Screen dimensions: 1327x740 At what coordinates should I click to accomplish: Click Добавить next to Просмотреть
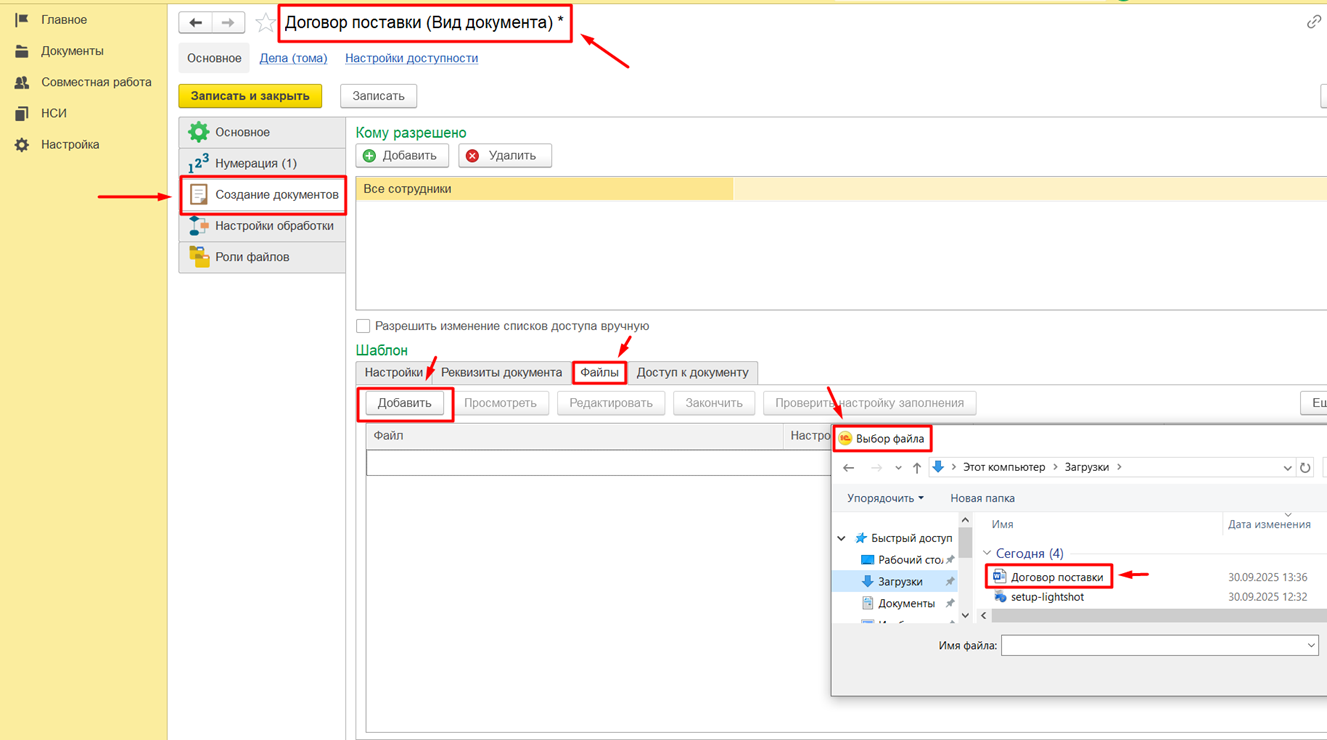(404, 403)
